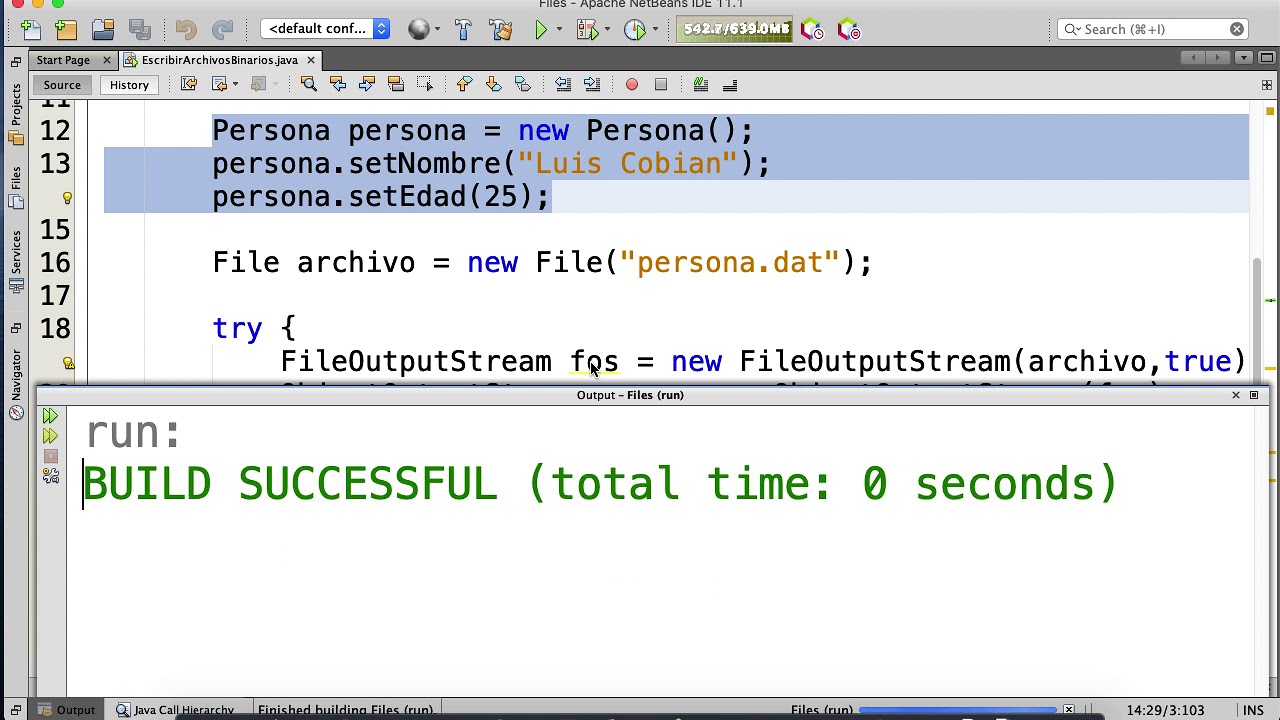Click Find Previous Occurrence icon
Image resolution: width=1280 pixels, height=720 pixels.
(337, 85)
